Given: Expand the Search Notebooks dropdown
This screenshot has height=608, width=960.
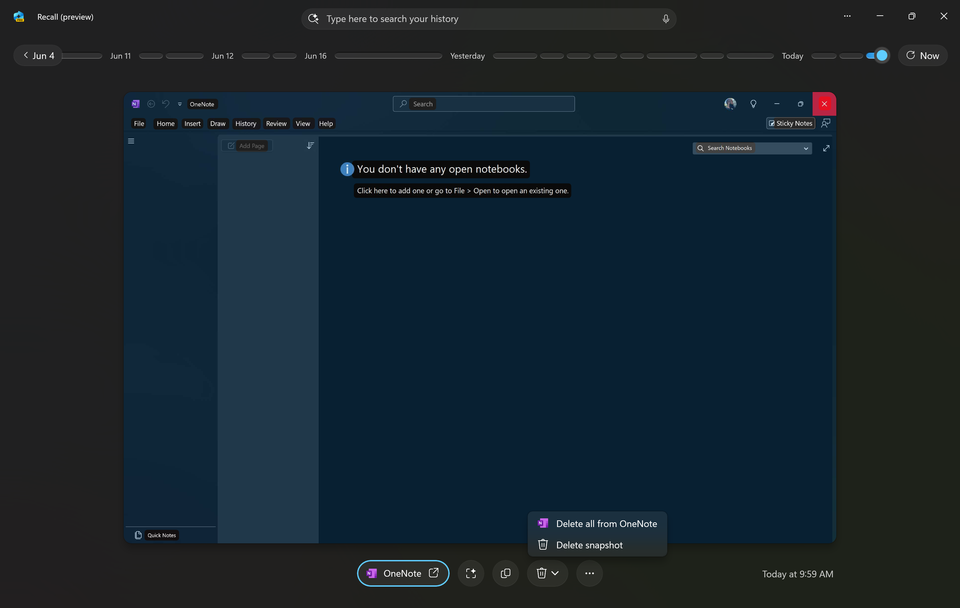Looking at the screenshot, I should [806, 147].
